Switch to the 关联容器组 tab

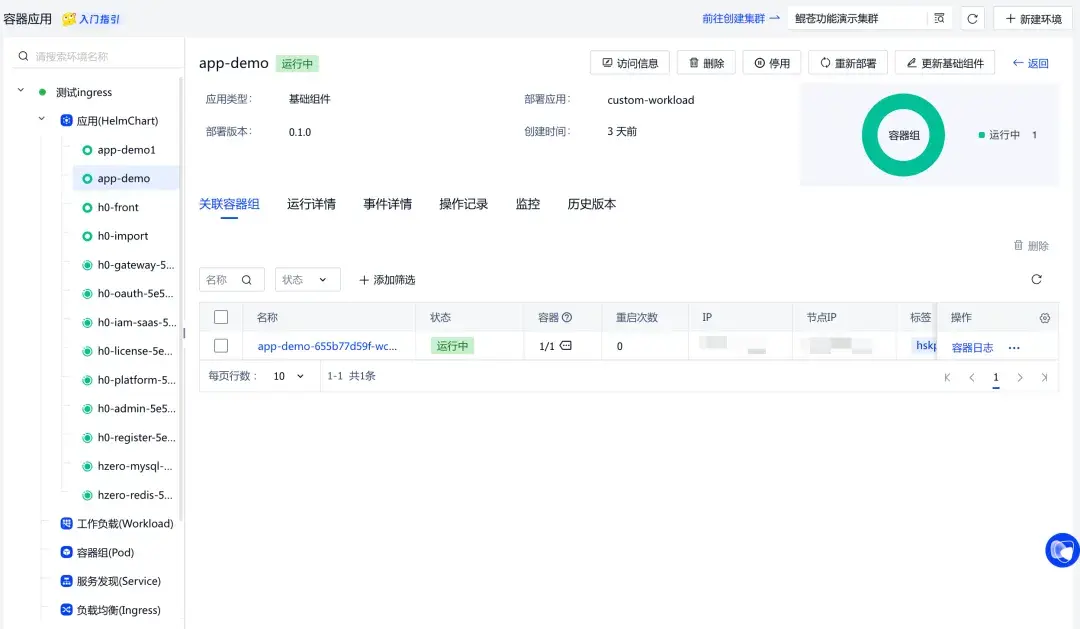229,204
